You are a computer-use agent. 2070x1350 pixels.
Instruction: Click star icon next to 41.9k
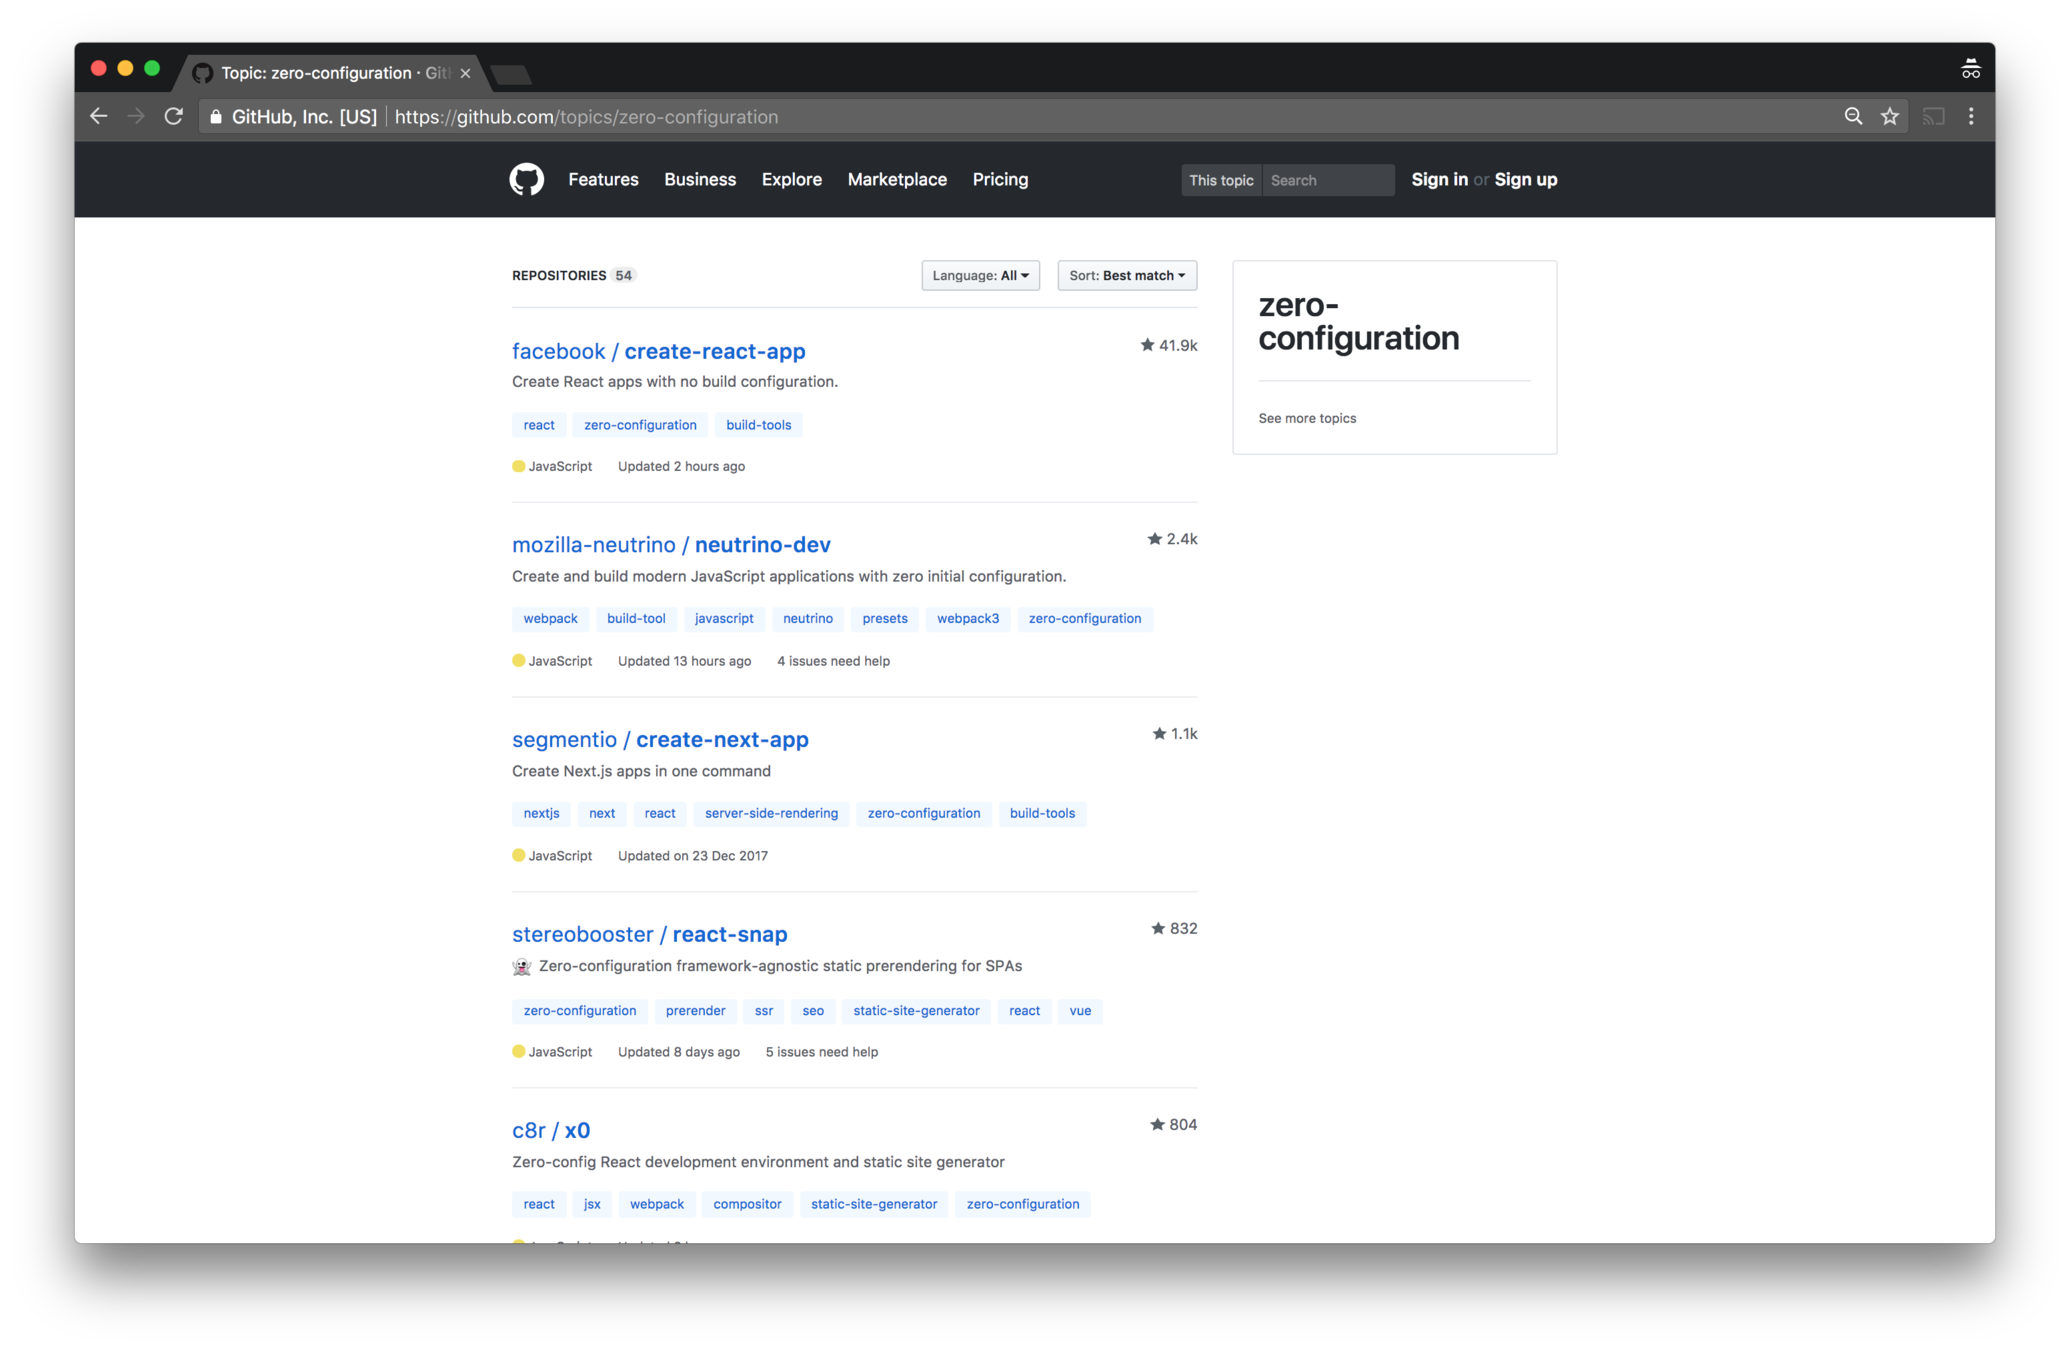point(1147,345)
